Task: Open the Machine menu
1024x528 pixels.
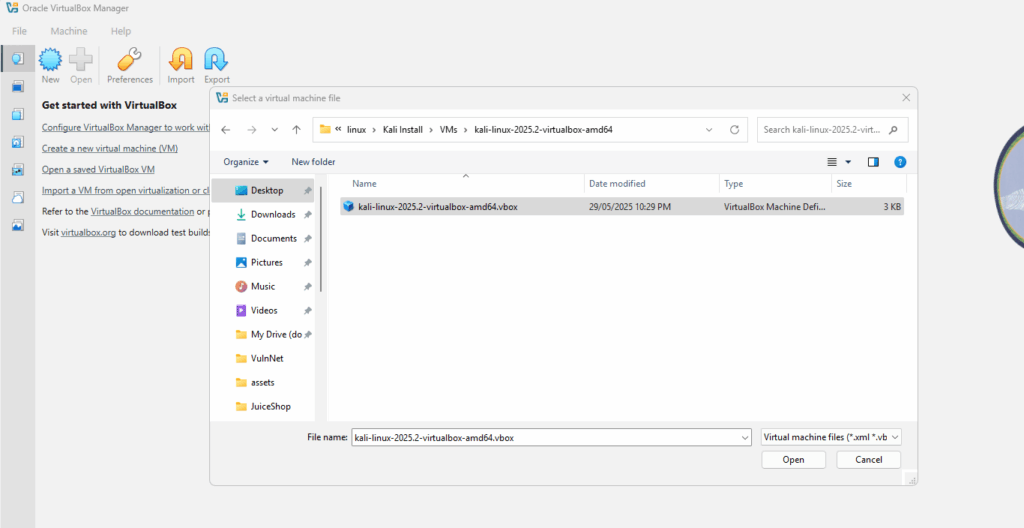Action: 69,31
